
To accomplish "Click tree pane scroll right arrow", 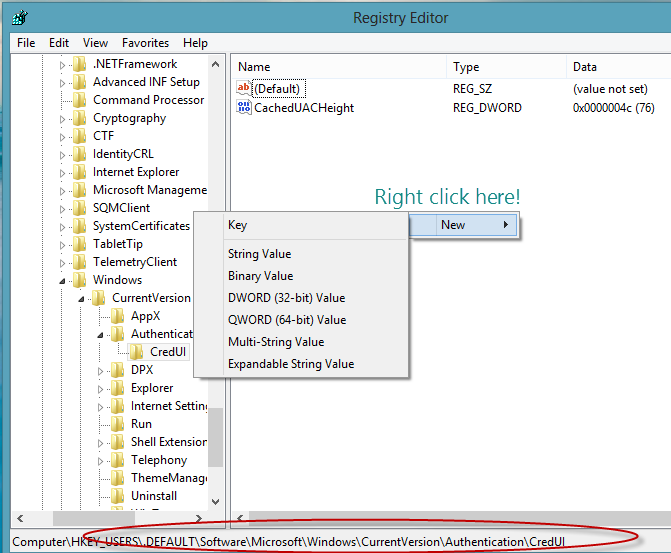I will click(x=199, y=518).
